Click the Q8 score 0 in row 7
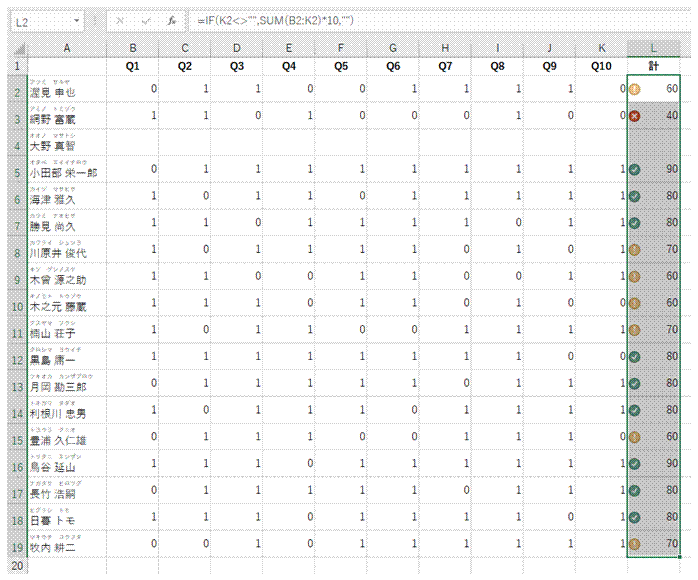The width and height of the screenshot is (698, 580). point(497,223)
